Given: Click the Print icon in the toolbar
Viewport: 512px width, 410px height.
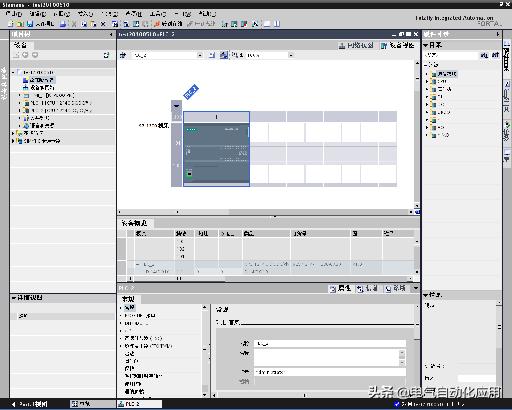Looking at the screenshot, I should click(x=63, y=24).
